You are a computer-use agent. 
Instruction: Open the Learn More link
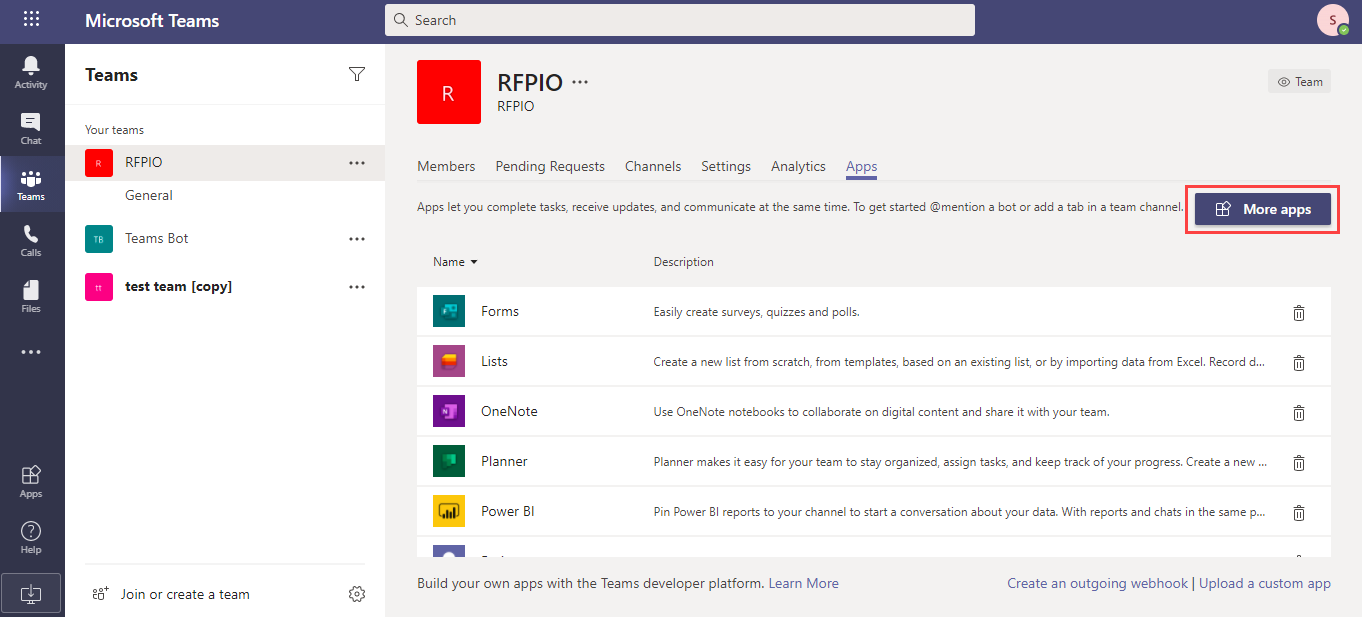coord(804,583)
